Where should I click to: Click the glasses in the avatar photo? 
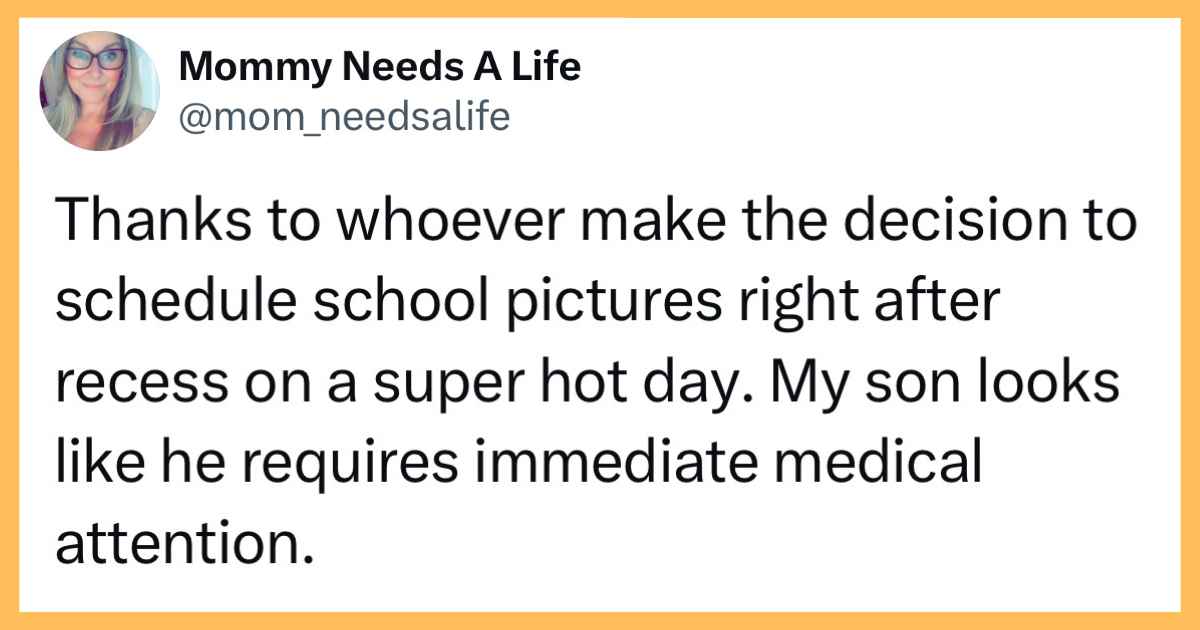click(97, 58)
